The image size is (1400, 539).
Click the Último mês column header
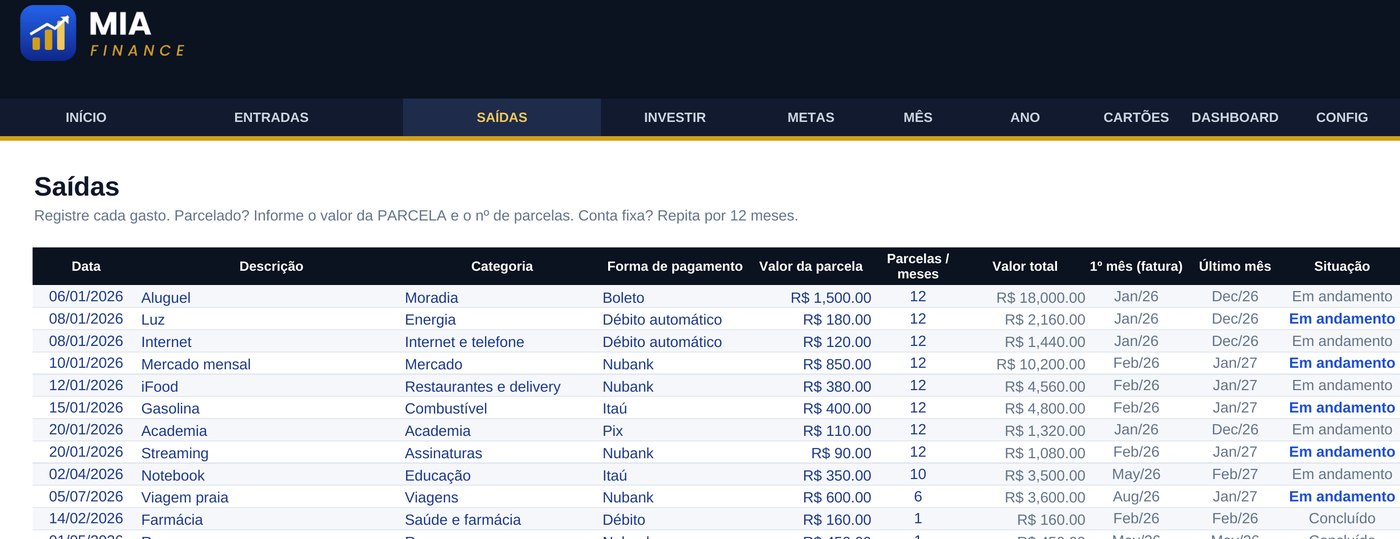point(1235,266)
